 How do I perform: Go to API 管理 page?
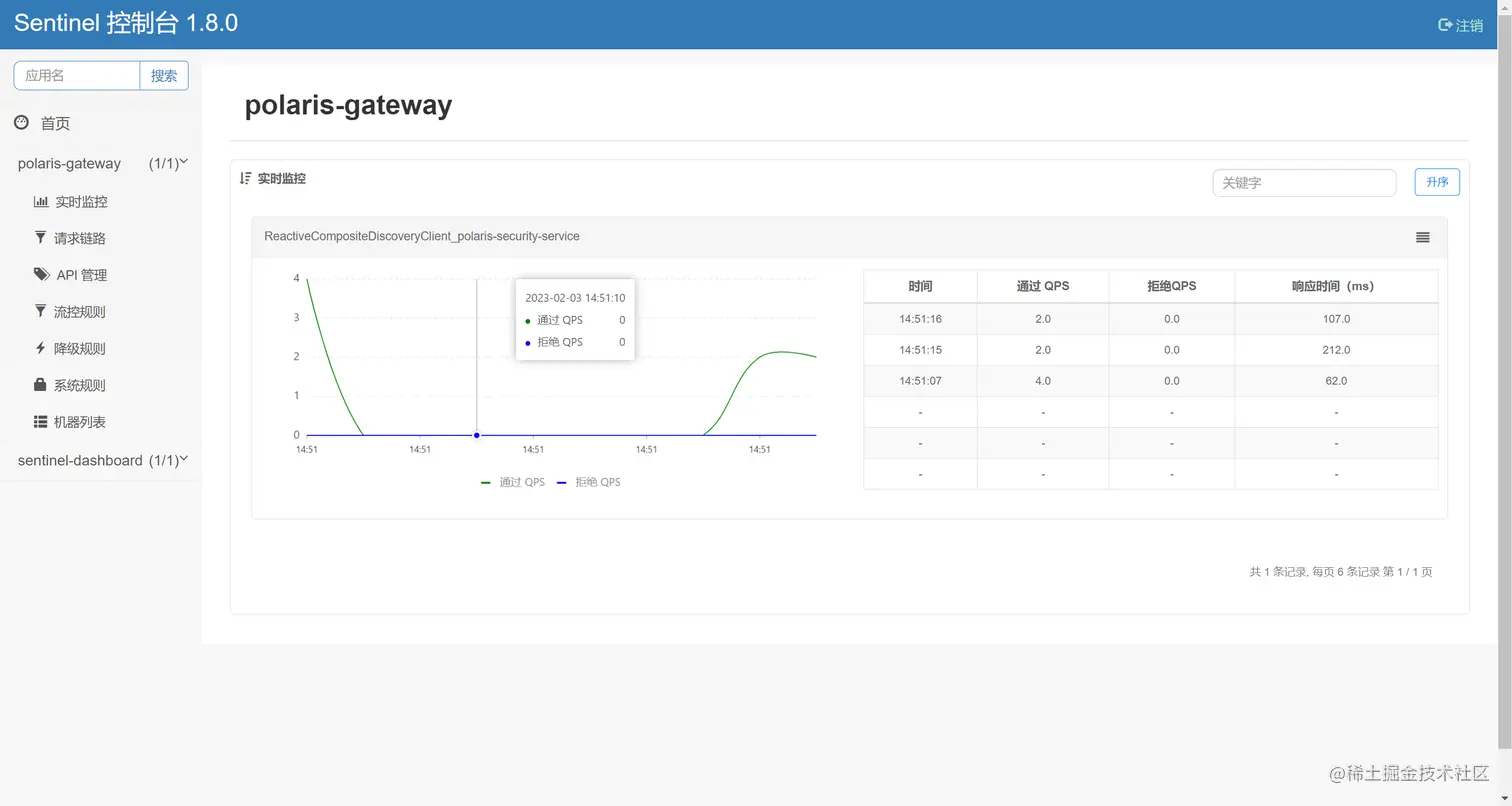[82, 275]
